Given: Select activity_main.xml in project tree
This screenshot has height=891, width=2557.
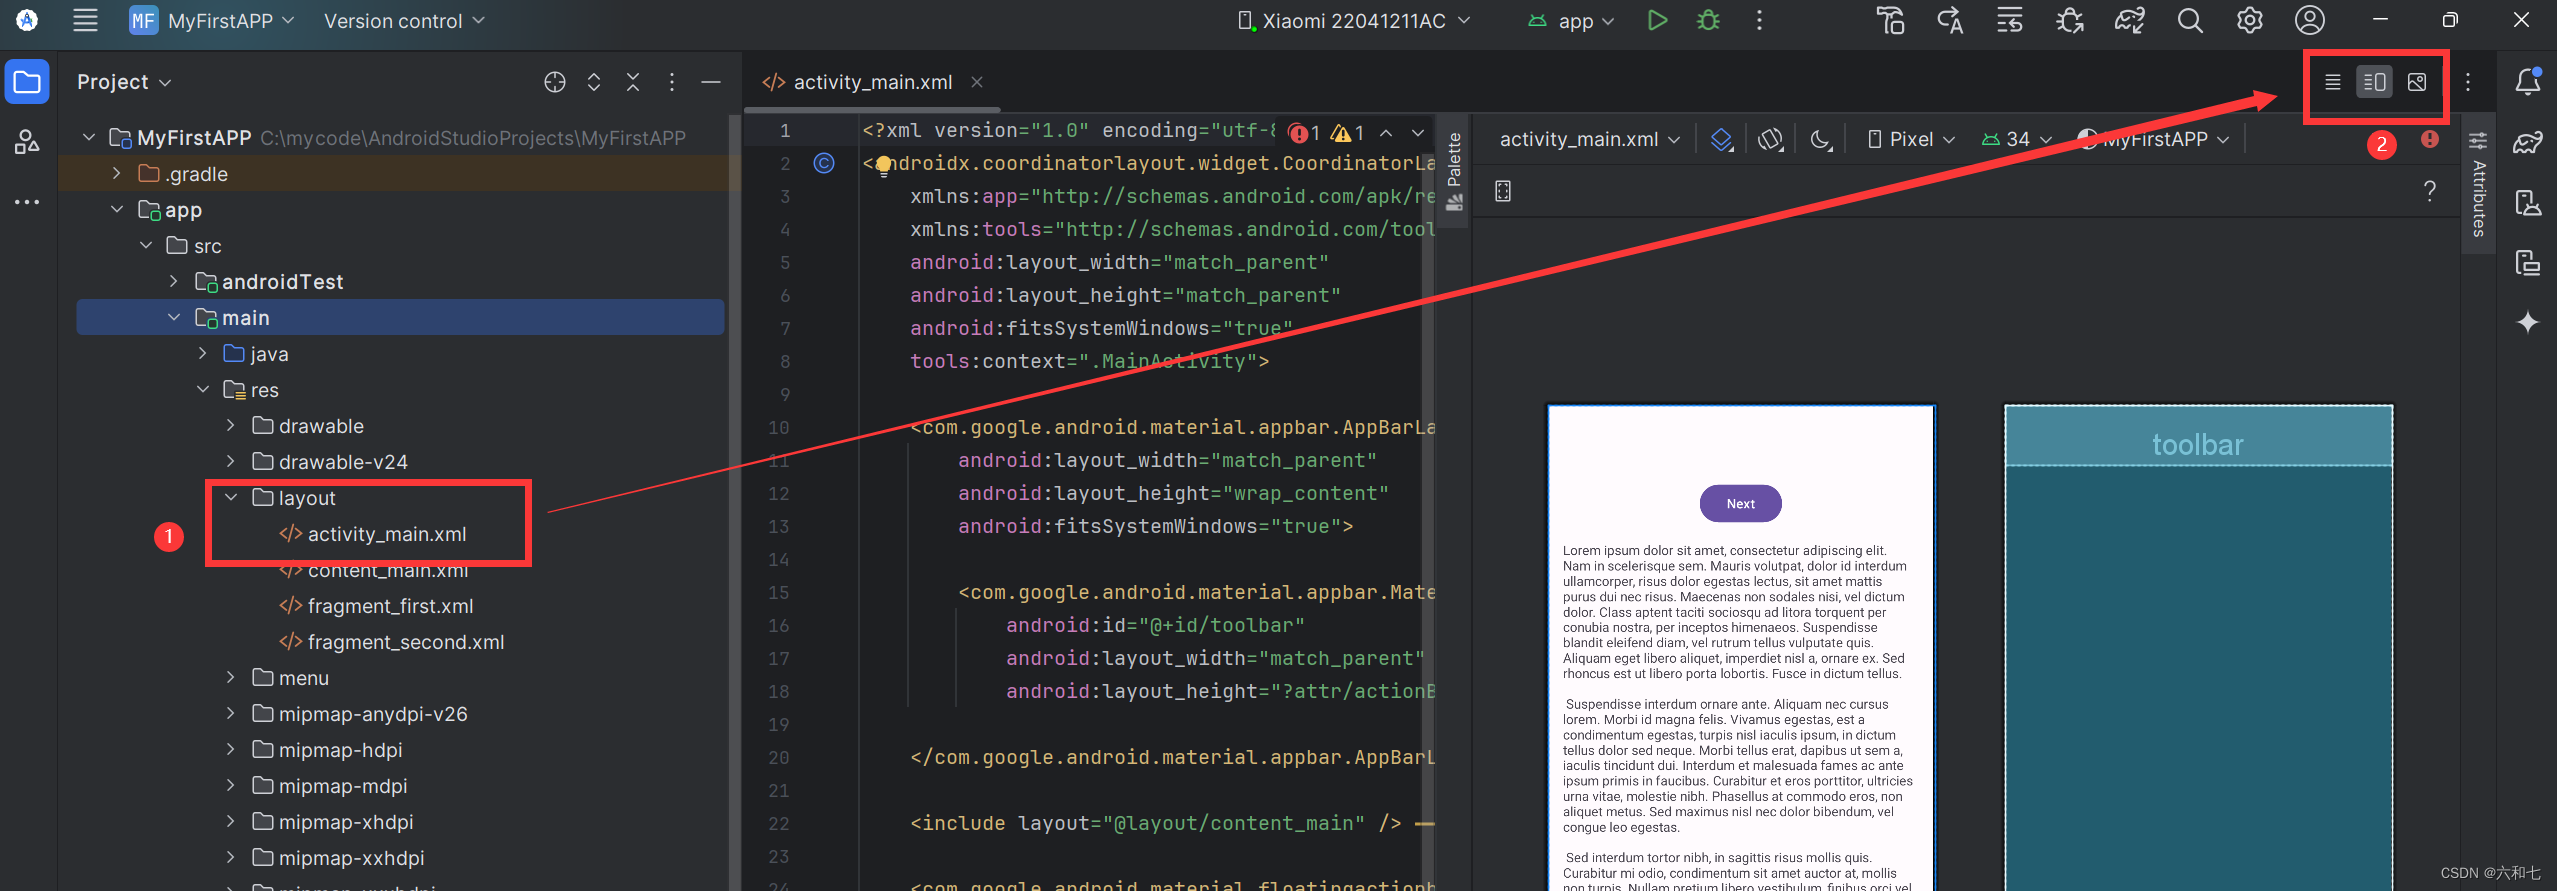Looking at the screenshot, I should point(386,534).
